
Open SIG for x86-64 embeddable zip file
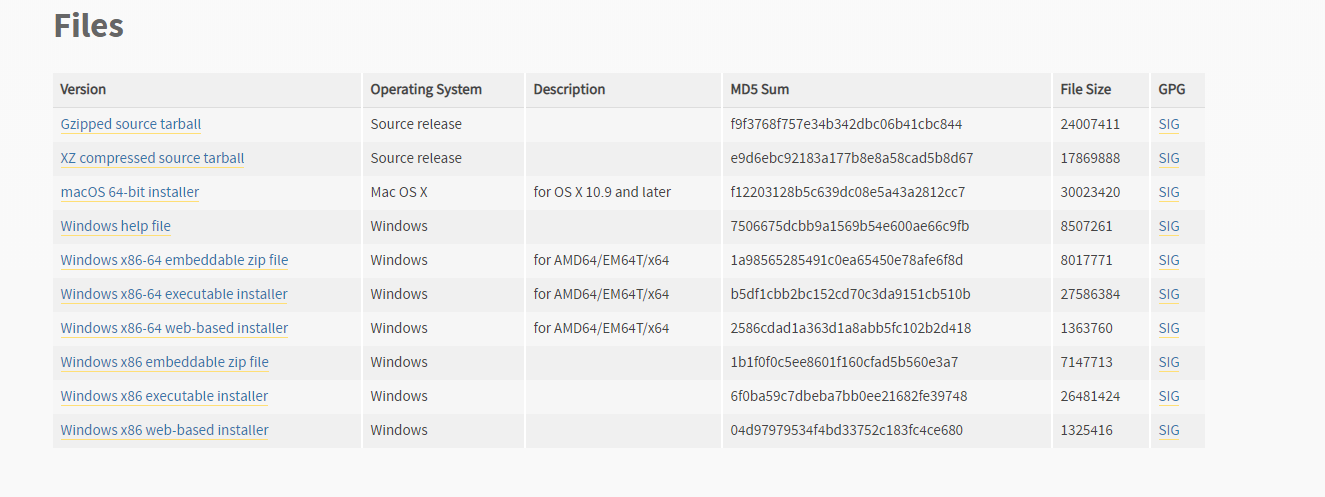[1169, 261]
